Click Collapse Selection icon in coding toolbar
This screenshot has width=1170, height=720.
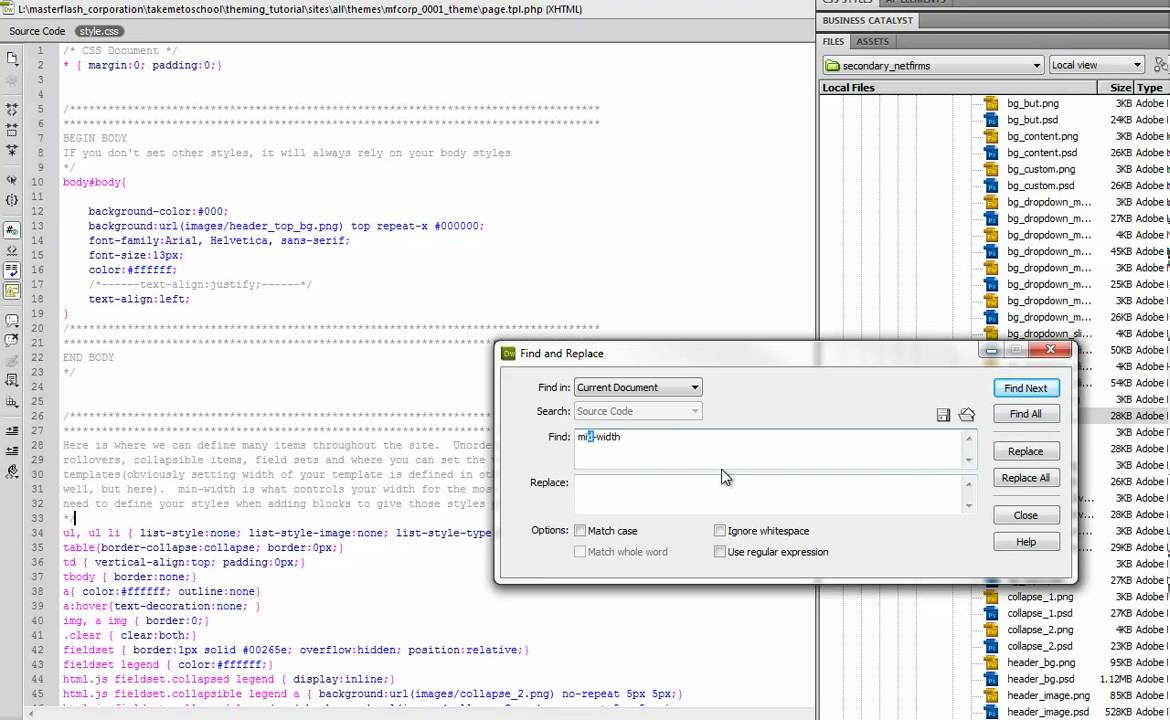click(x=12, y=130)
